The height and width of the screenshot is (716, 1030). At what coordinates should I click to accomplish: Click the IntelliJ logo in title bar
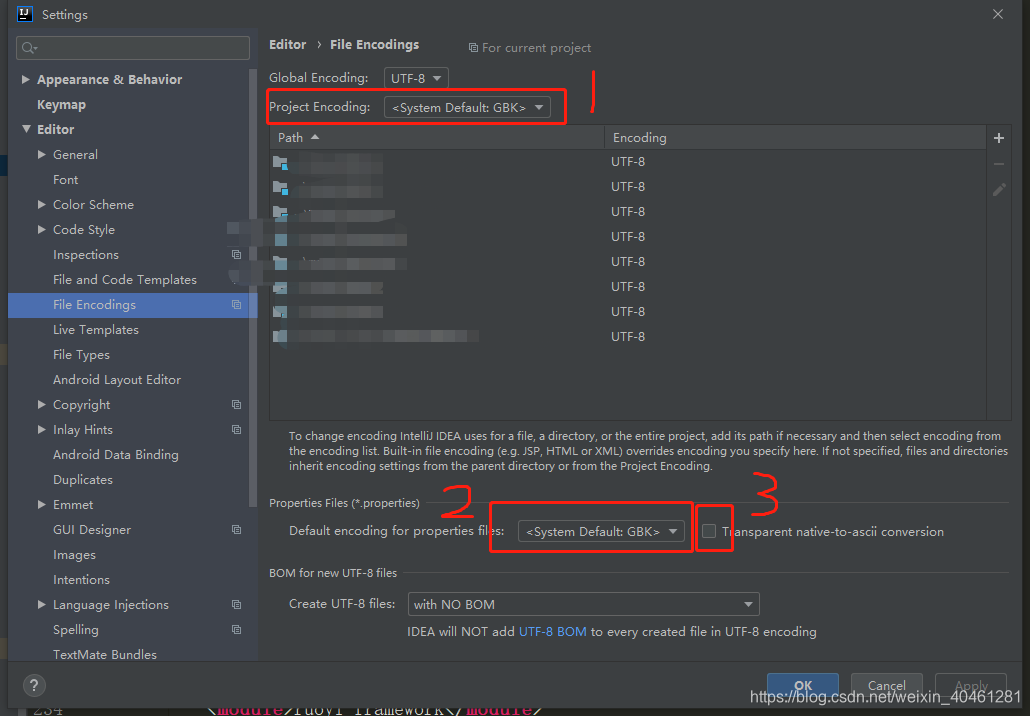click(x=24, y=14)
